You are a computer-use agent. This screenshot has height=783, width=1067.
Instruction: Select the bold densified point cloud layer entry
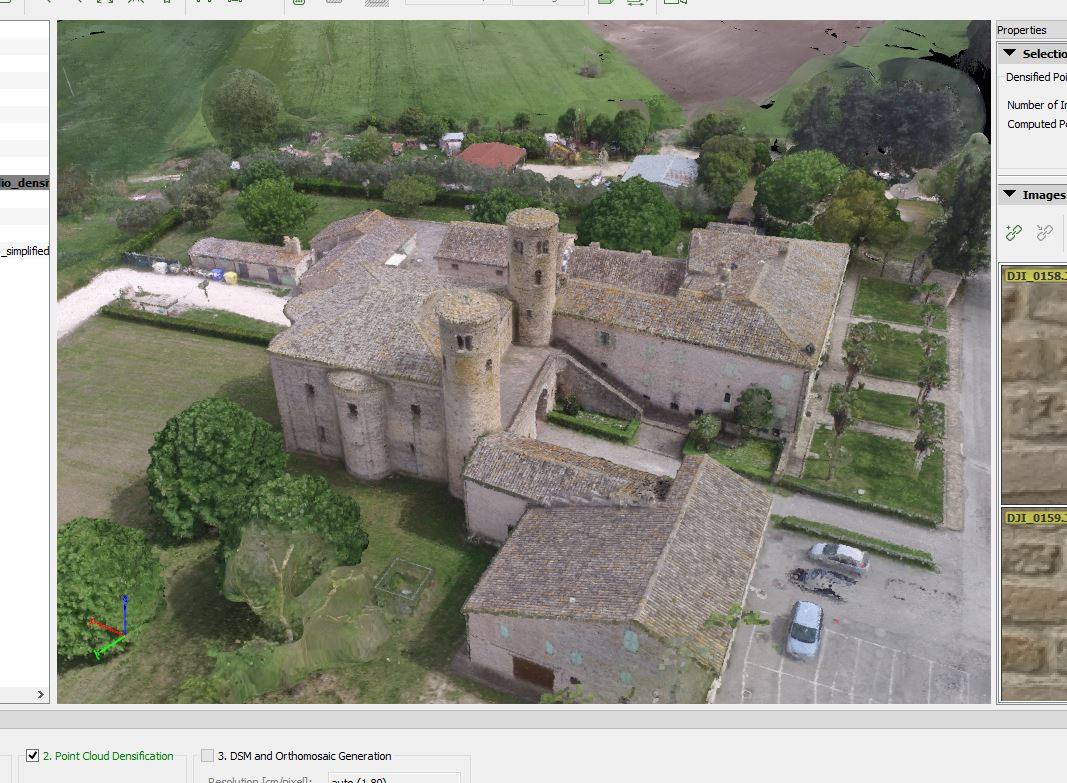click(x=25, y=183)
